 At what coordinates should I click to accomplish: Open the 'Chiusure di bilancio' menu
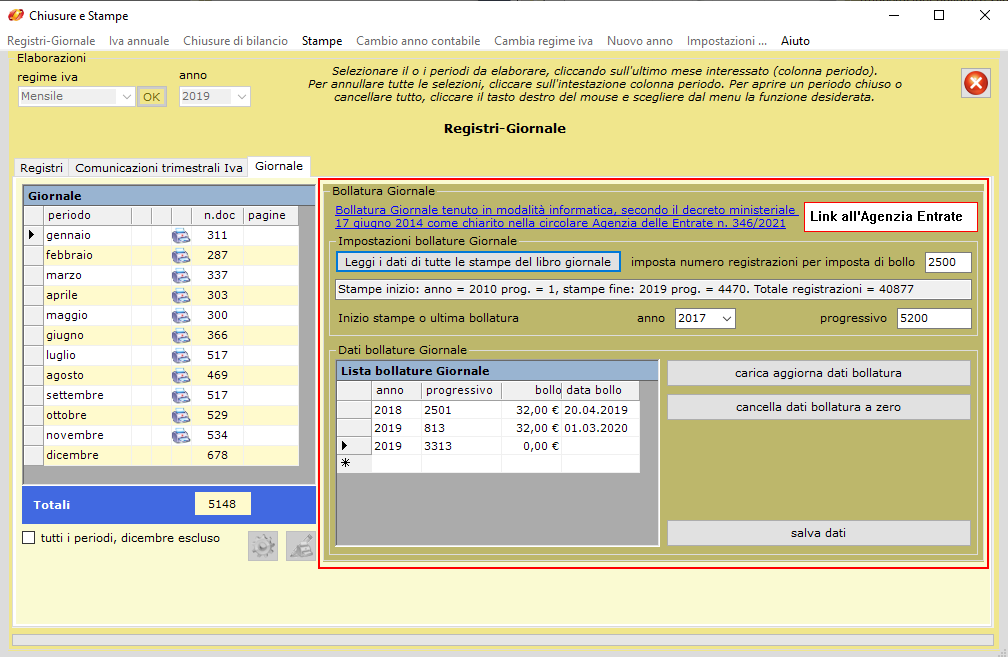click(235, 41)
